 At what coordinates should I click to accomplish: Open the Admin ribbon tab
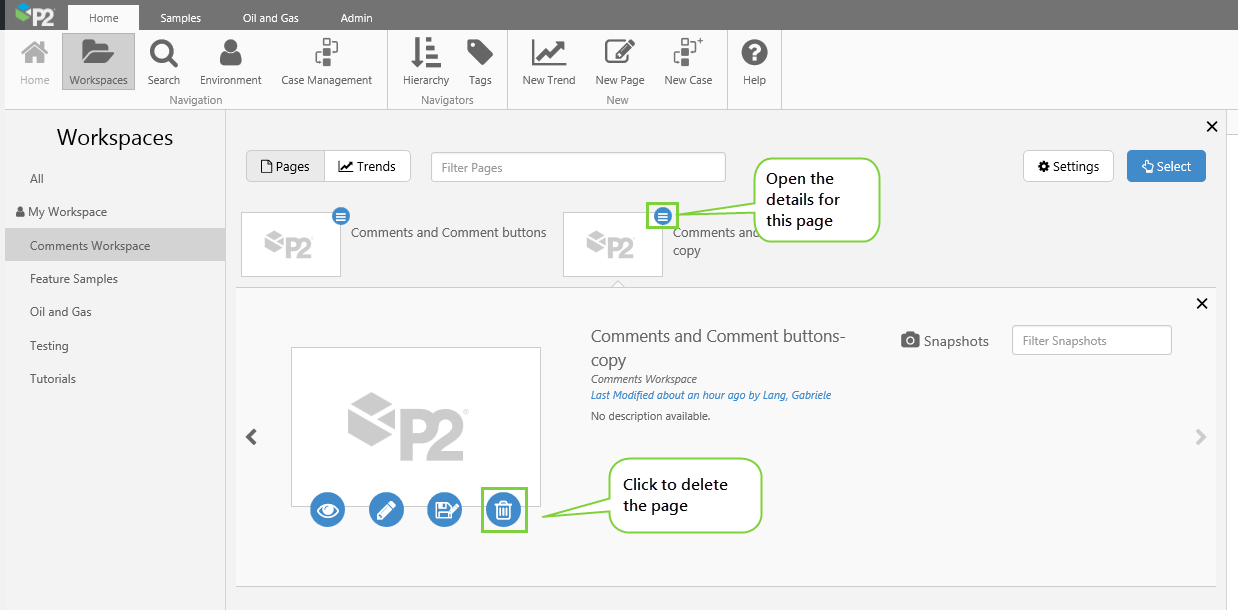click(356, 18)
